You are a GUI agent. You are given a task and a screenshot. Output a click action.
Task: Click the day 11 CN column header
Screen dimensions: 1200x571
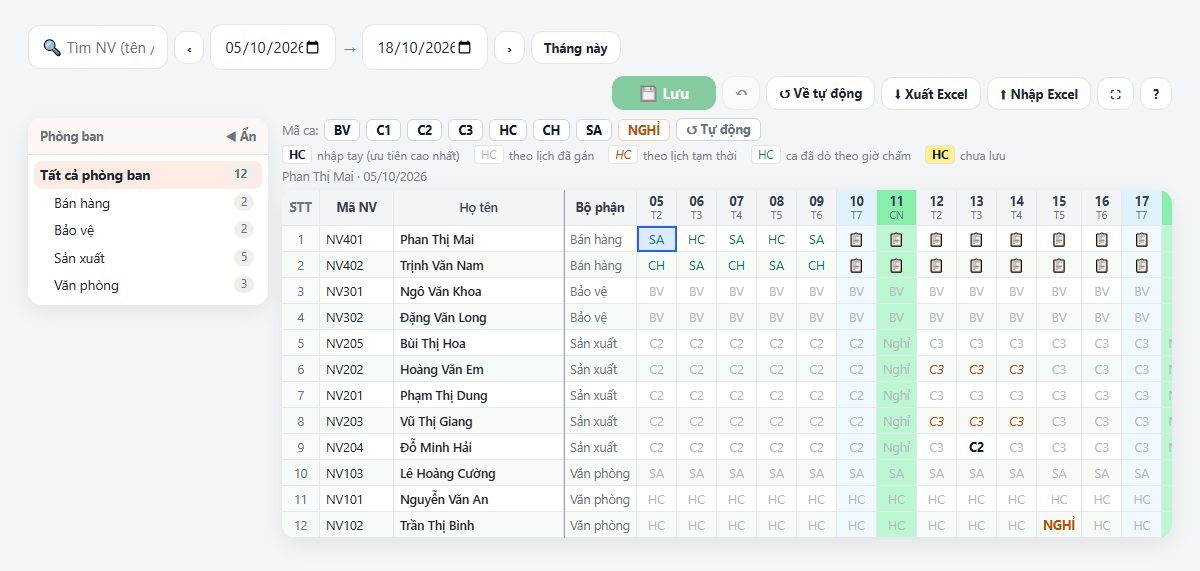pyautogui.click(x=897, y=208)
